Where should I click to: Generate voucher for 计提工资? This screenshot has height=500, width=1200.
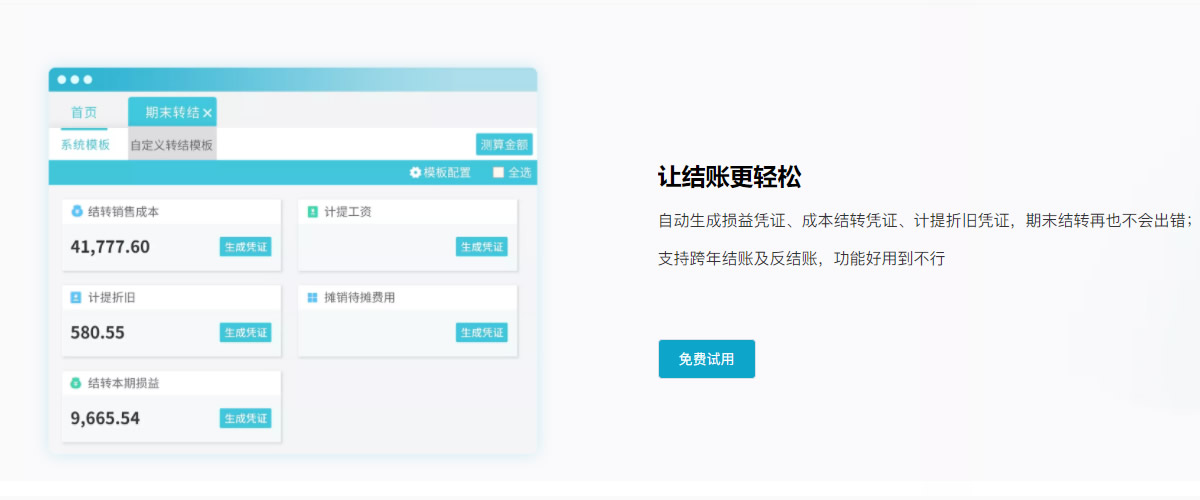click(481, 247)
